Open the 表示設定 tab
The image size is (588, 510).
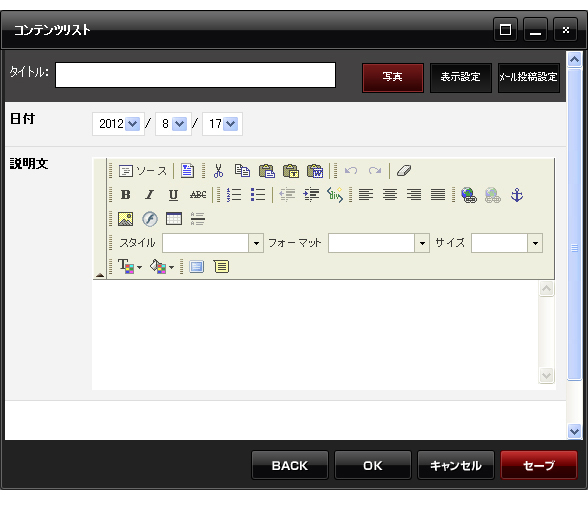(460, 78)
